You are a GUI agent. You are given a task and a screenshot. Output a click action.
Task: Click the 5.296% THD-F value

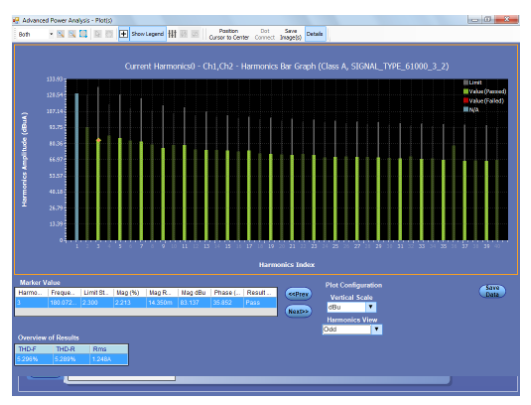point(34,359)
